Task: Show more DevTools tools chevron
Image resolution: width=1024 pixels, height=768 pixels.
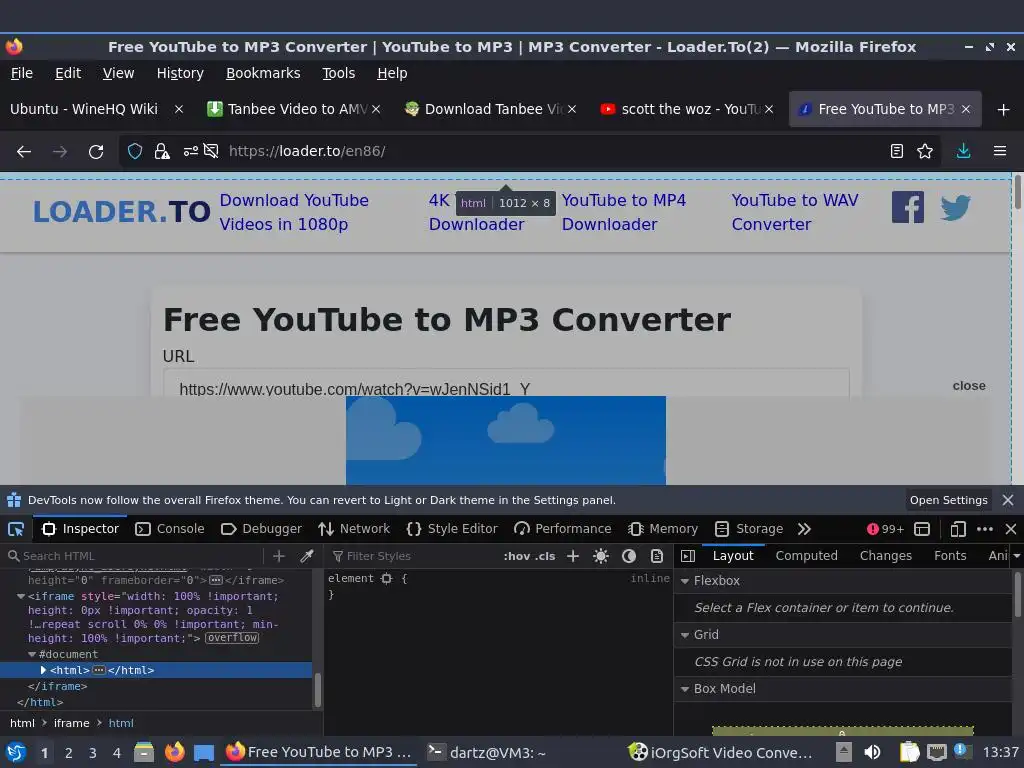Action: point(805,529)
